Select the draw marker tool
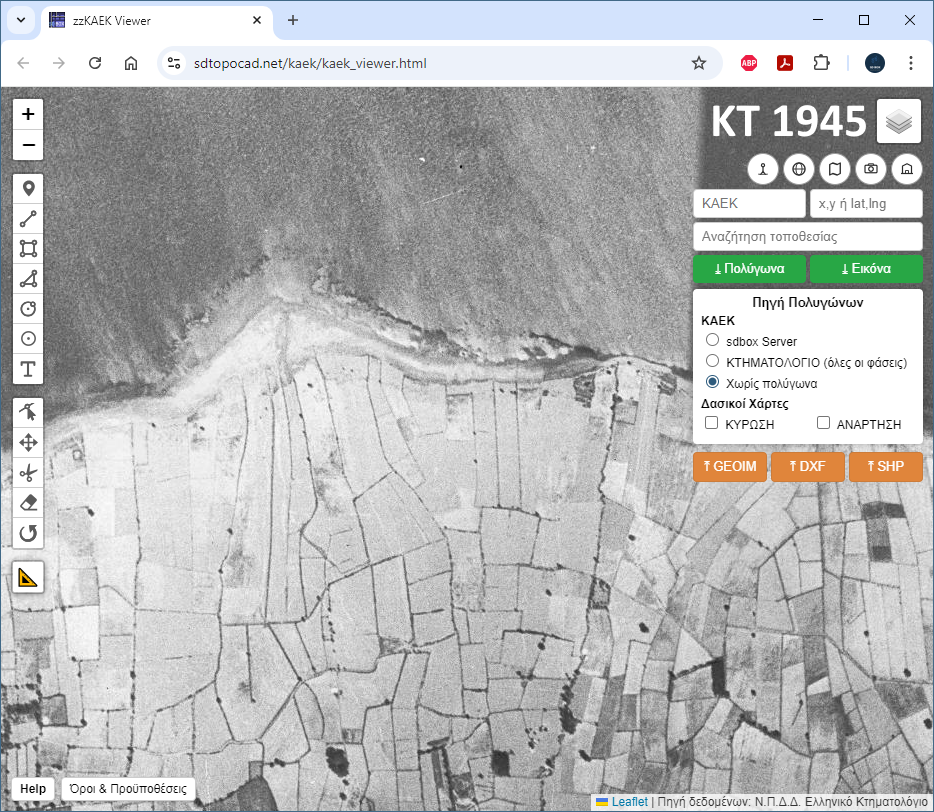Screen dimensions: 934x812 point(28,188)
